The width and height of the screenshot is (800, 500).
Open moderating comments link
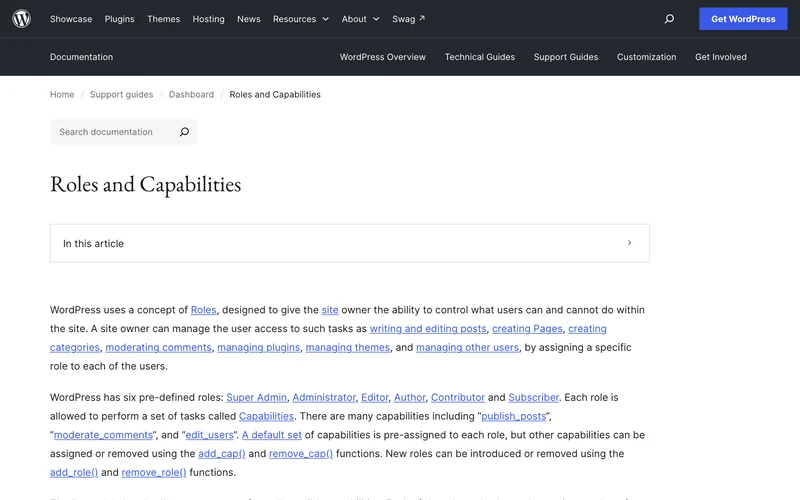[x=158, y=347]
